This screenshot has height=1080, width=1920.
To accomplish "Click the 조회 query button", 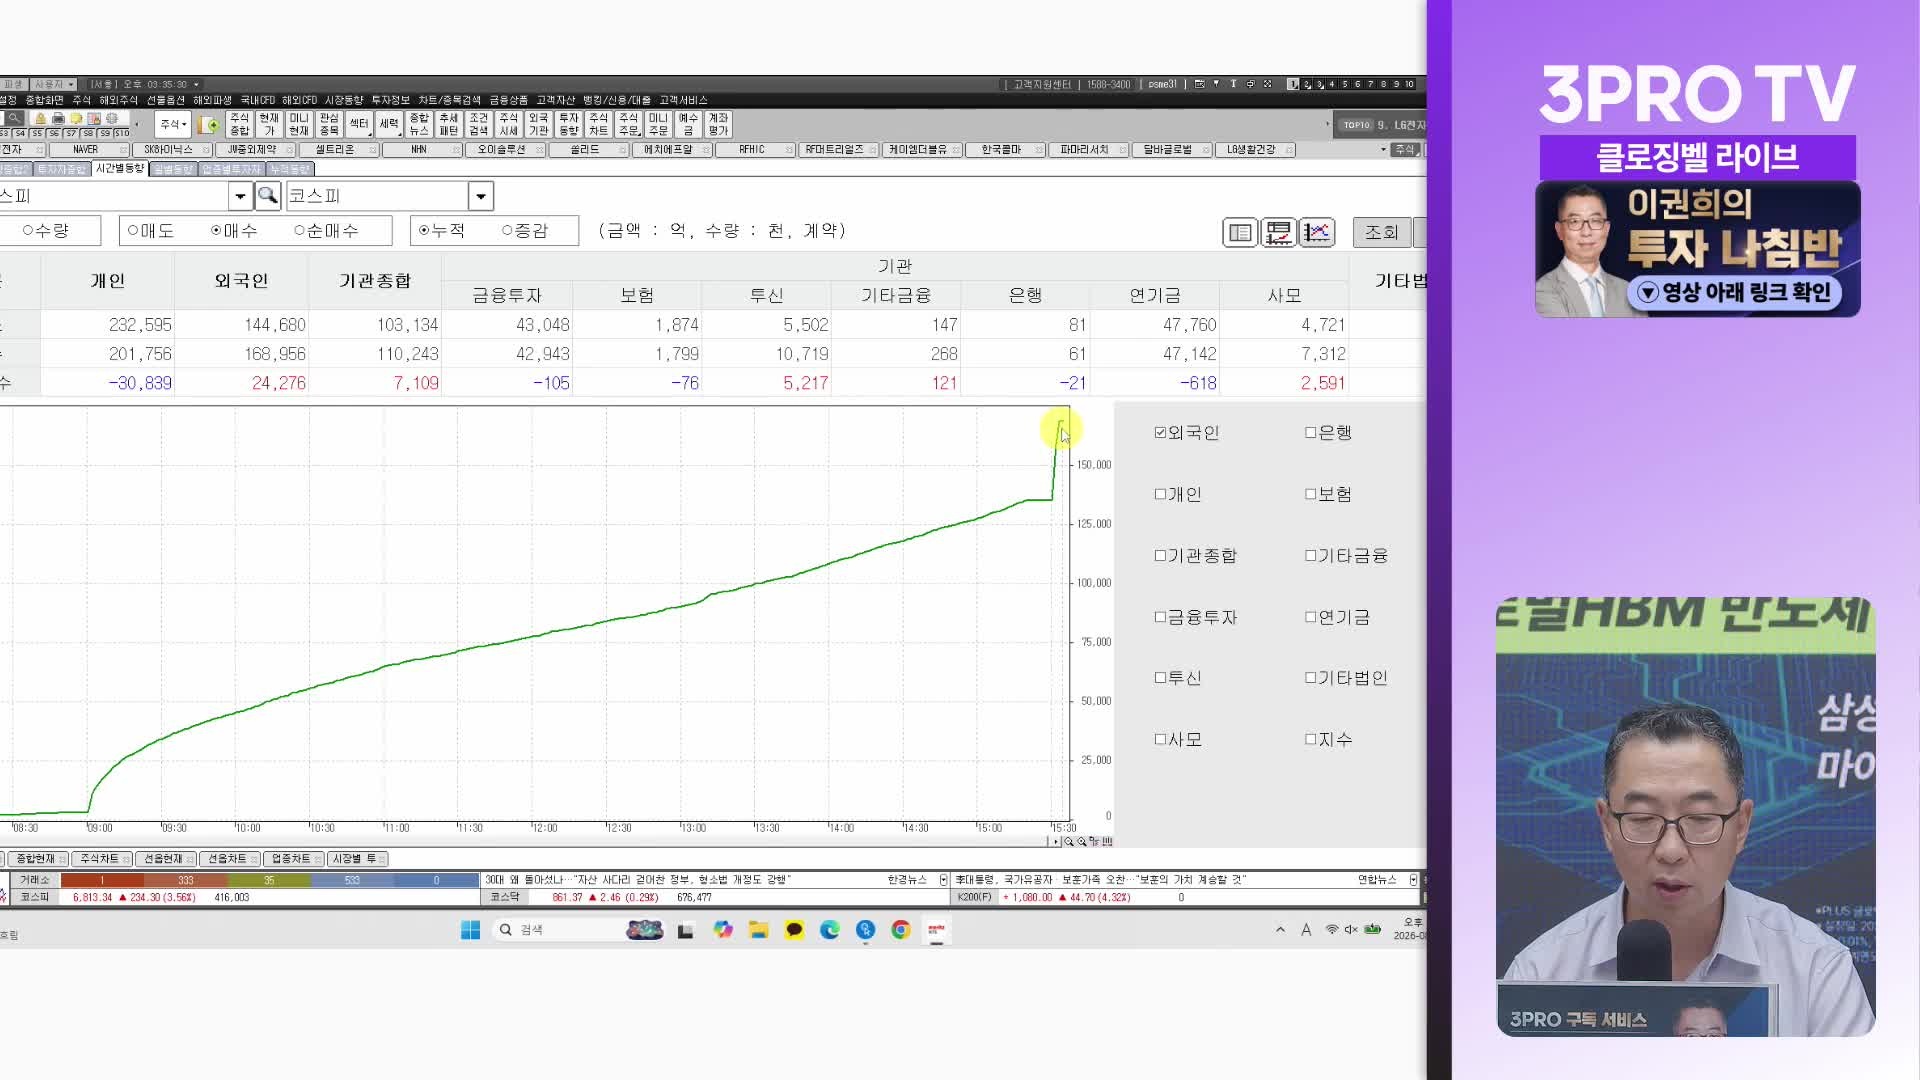I will pyautogui.click(x=1381, y=232).
